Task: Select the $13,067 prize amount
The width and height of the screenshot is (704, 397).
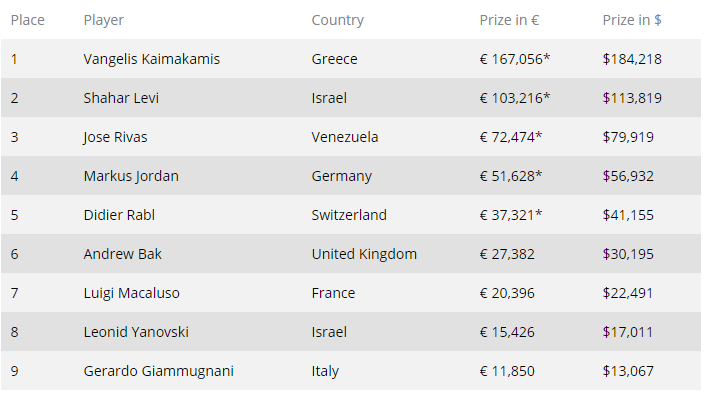Action: point(628,371)
